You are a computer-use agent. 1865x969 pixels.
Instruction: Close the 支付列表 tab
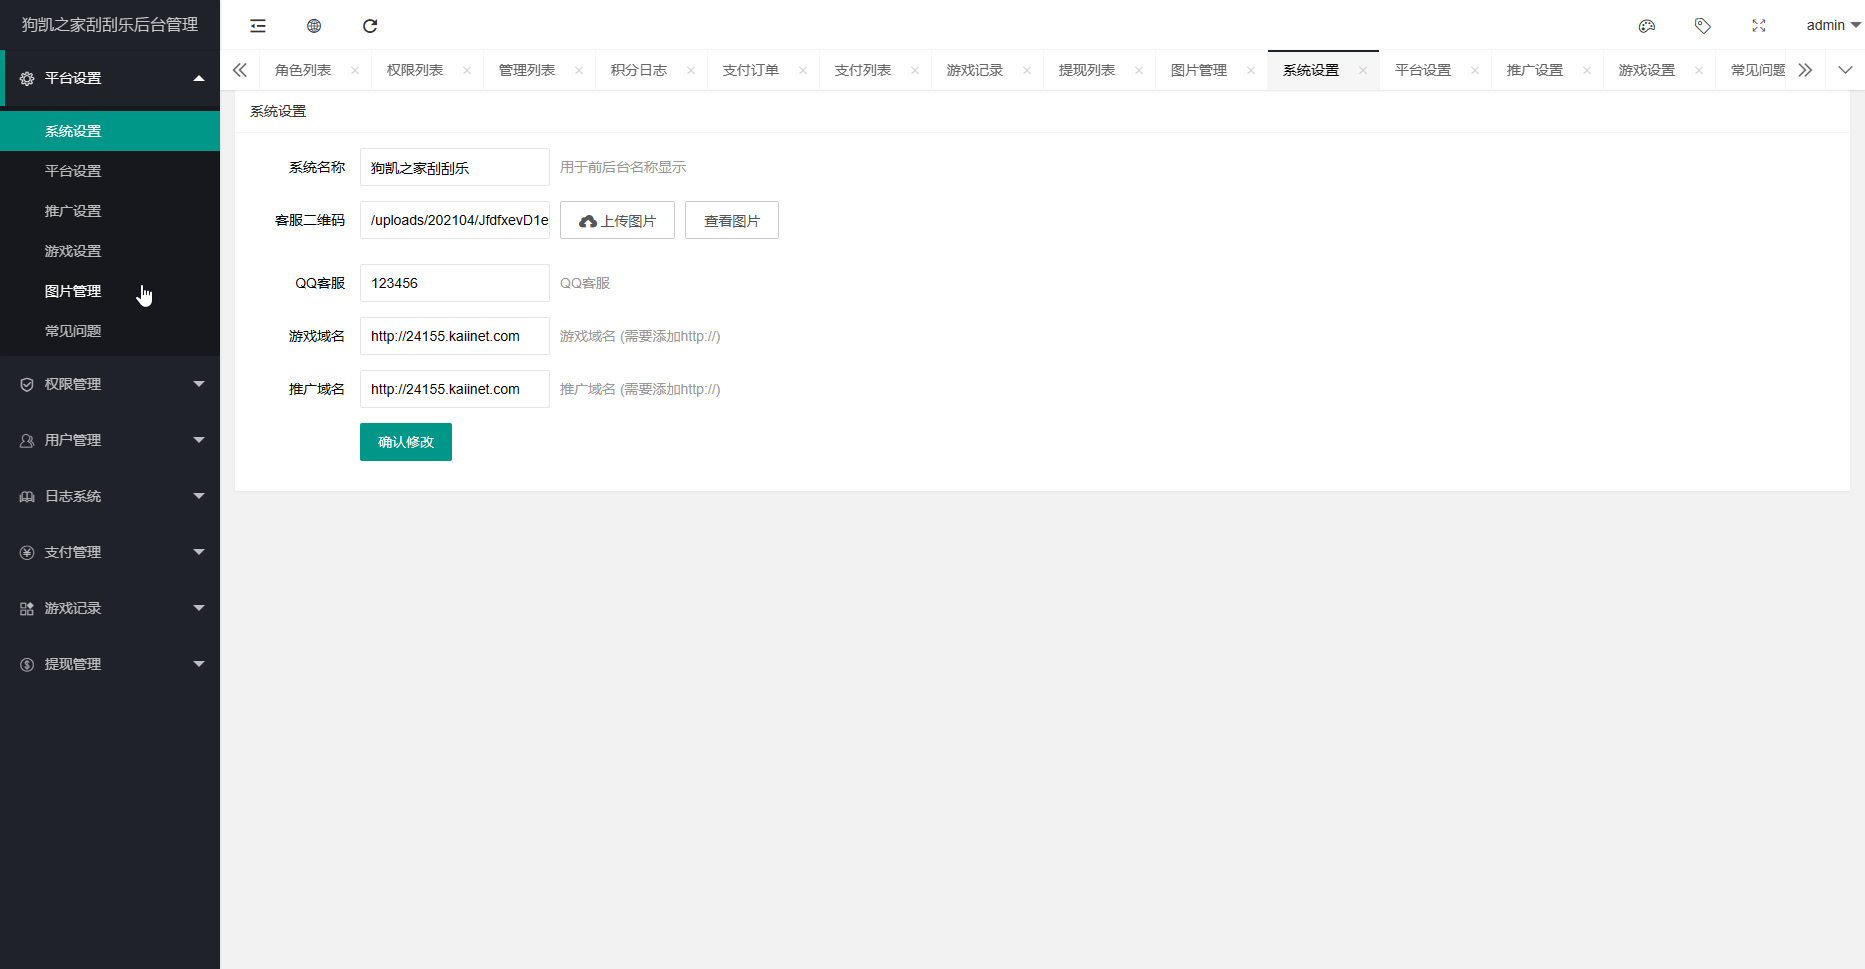915,70
